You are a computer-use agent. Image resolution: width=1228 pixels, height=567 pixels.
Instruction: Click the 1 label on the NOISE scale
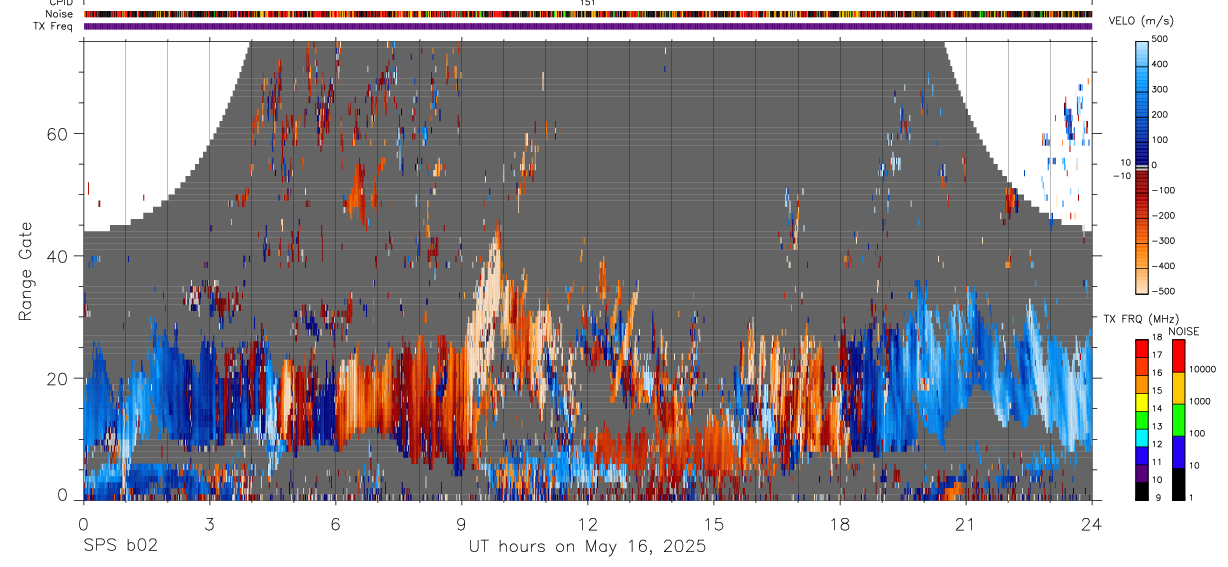coord(1191,498)
